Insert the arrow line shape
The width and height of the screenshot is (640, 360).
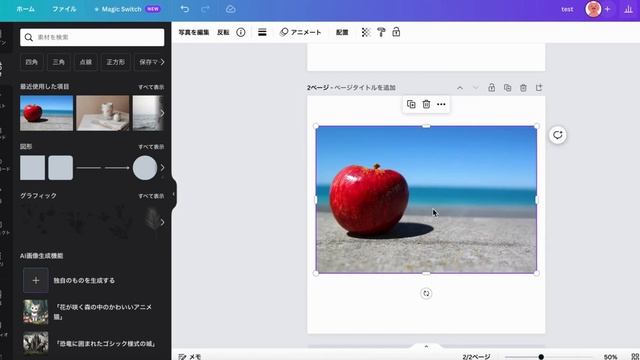pyautogui.click(x=117, y=168)
